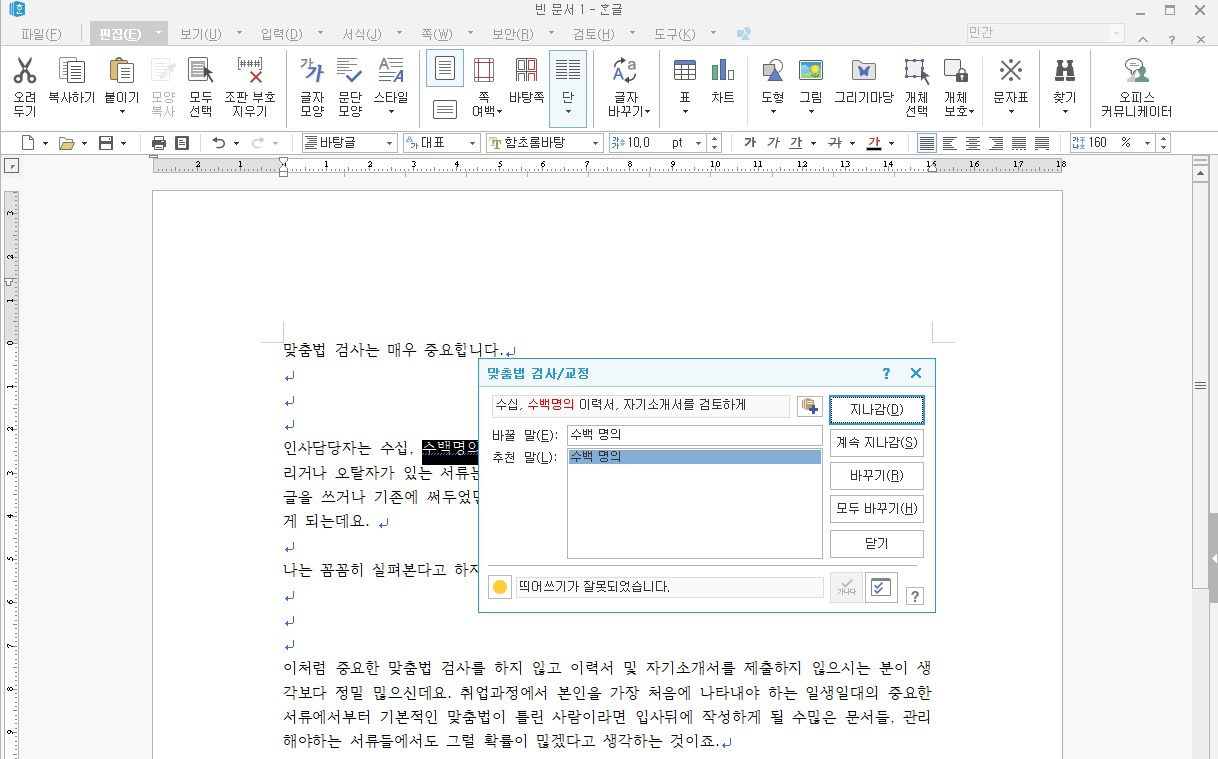Image resolution: width=1218 pixels, height=759 pixels.
Task: Insert a picture with the 그림 icon
Action: [811, 78]
